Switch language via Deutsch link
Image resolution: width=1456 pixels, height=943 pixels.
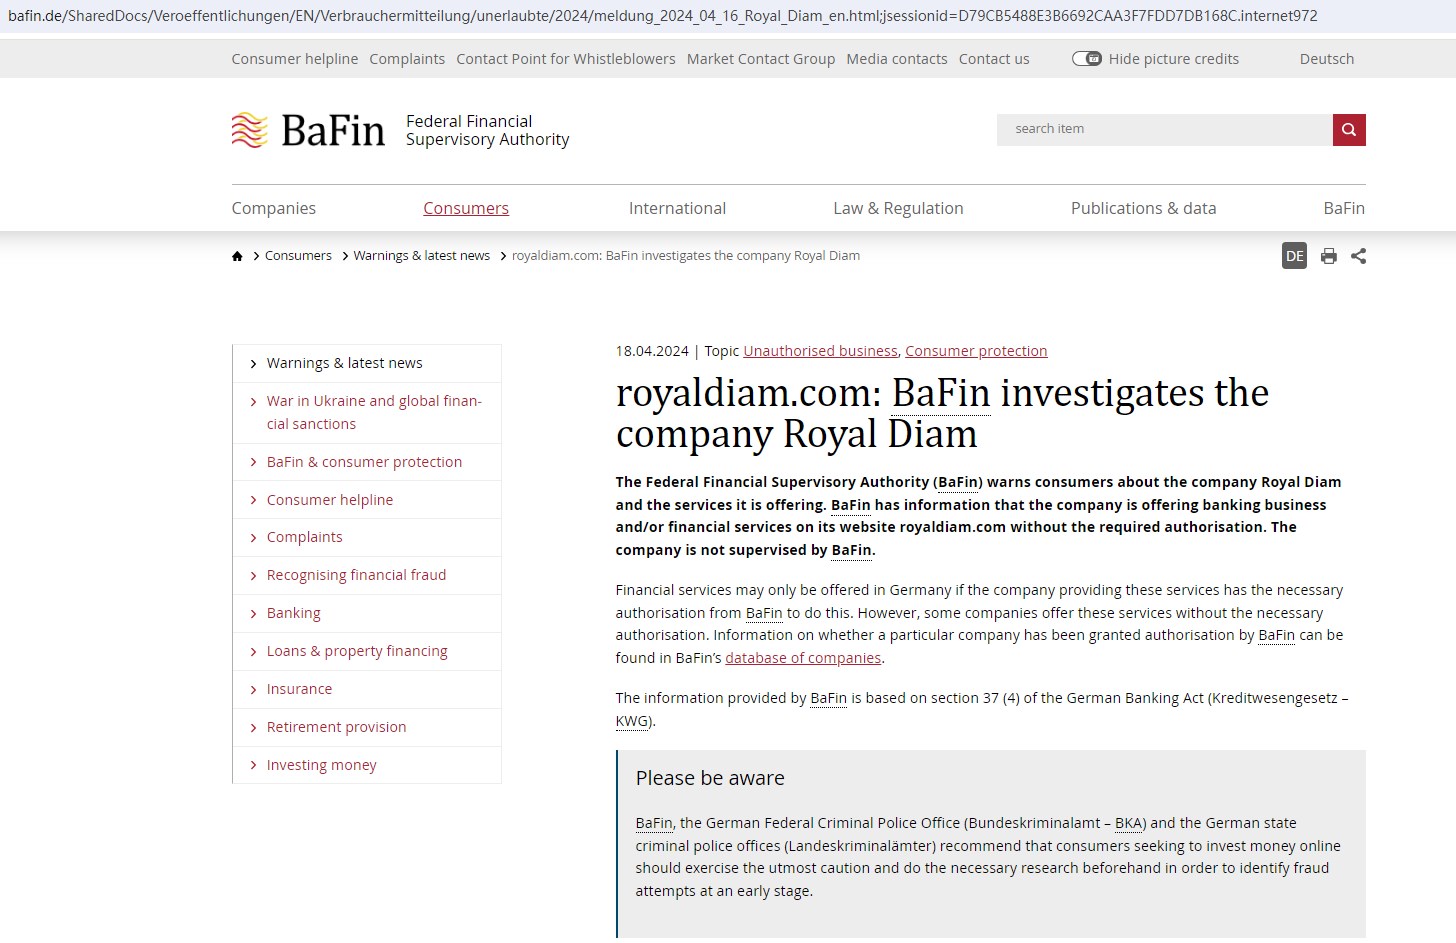(x=1327, y=59)
